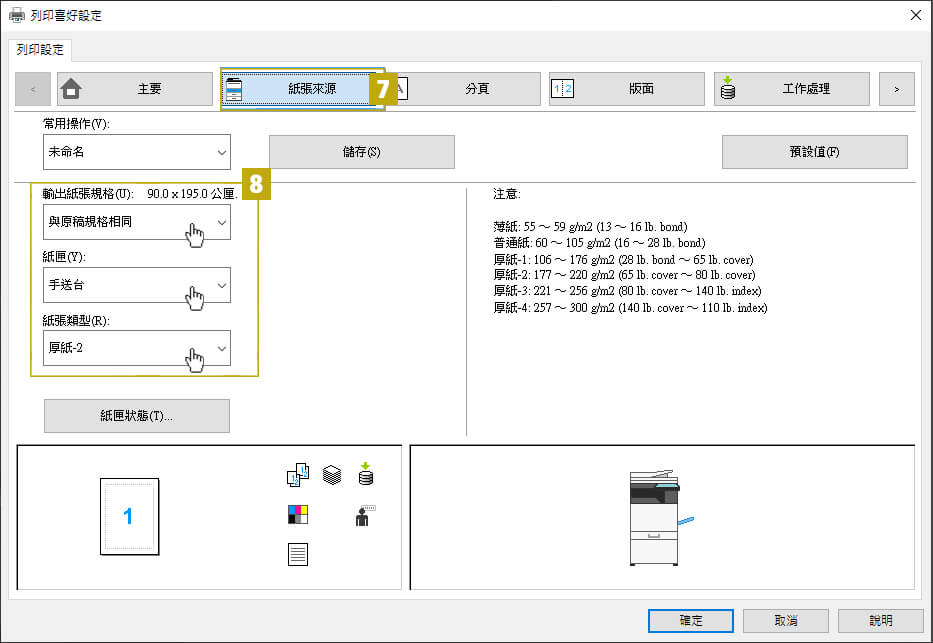Screen dimensions: 933x643
Task: Expand the 常用操作 dropdown showing 未命名
Action: (137, 152)
